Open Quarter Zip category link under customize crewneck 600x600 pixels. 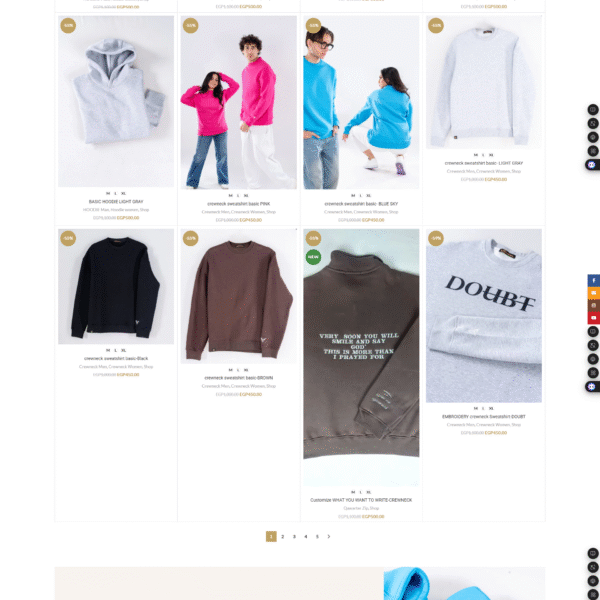coord(356,508)
